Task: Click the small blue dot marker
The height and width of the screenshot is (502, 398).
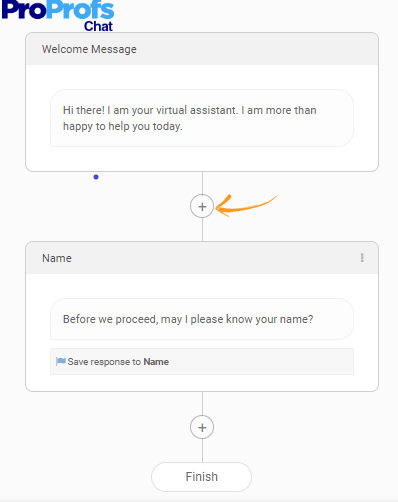Action: pos(96,177)
